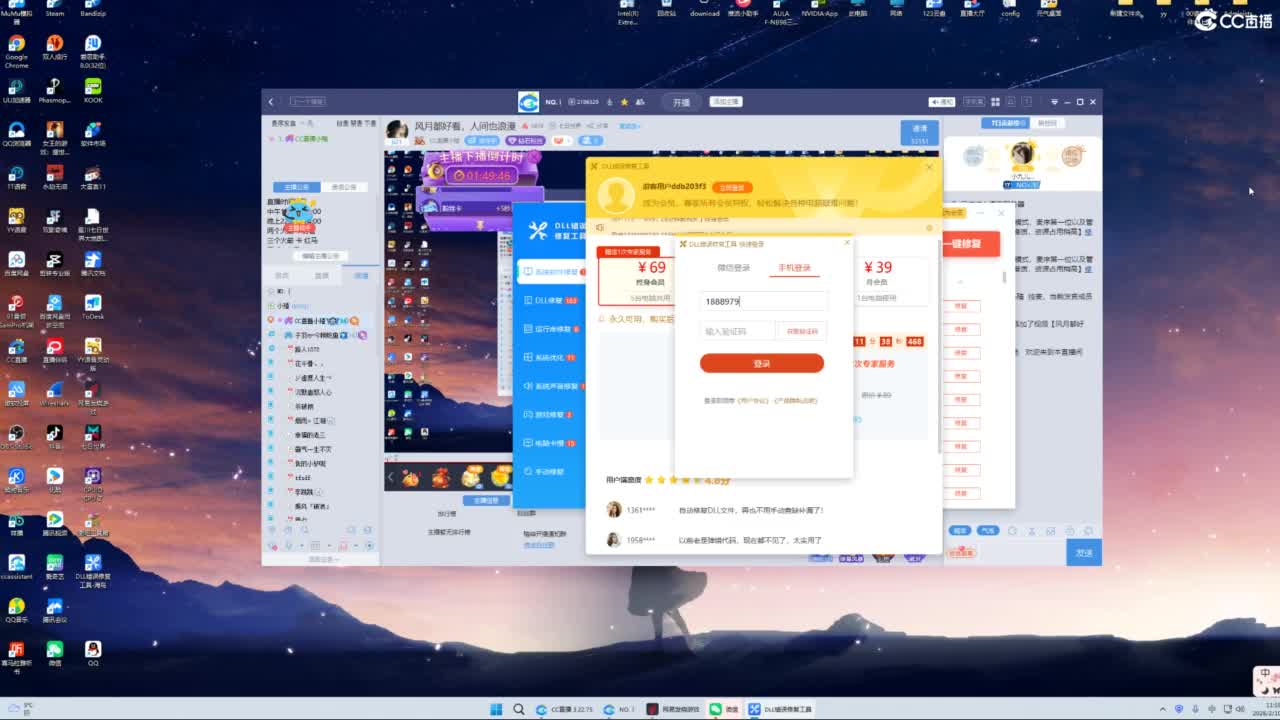Viewport: 1280px width, 720px height.
Task: Open the QQ desktop icon
Action: tap(93, 654)
